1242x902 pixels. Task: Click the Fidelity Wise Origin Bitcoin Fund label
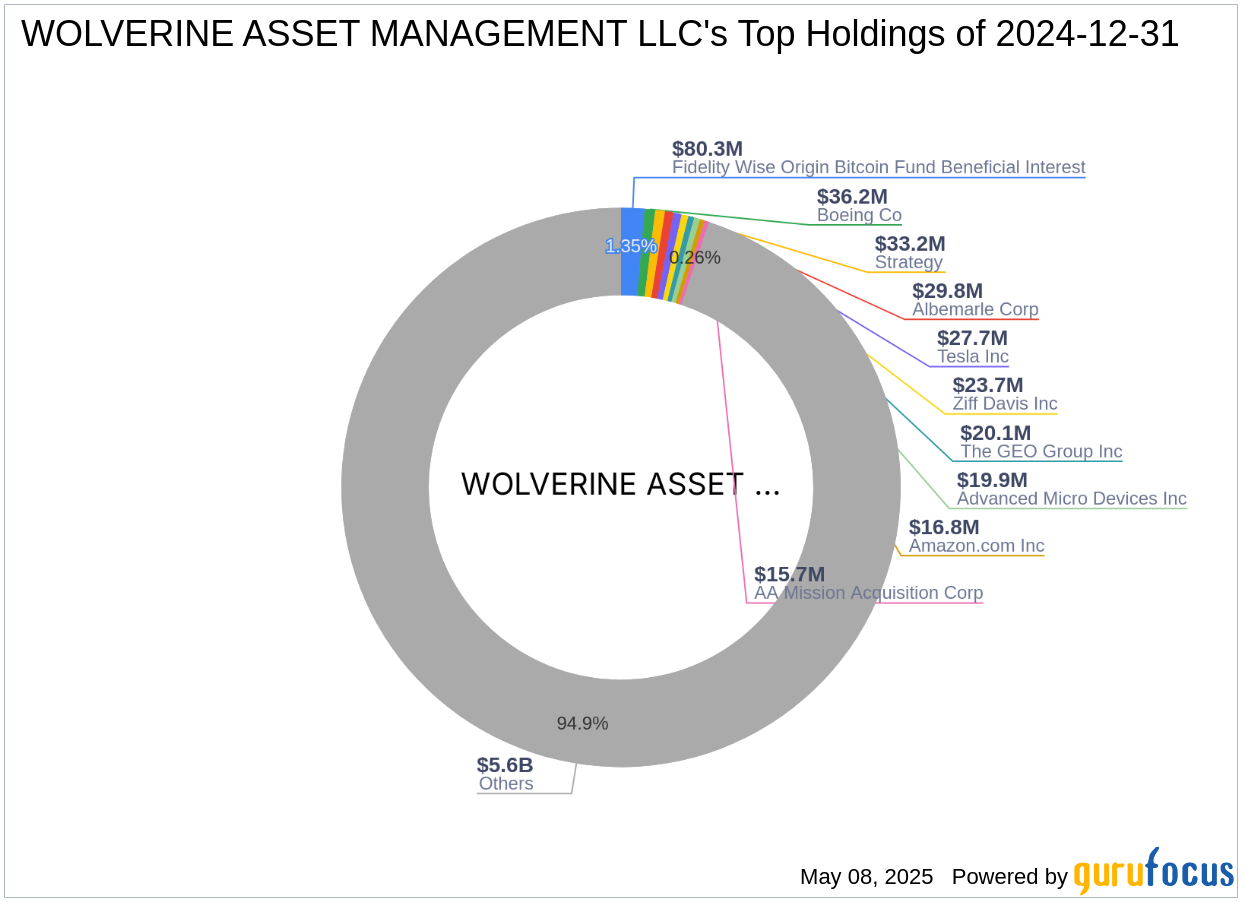[878, 167]
